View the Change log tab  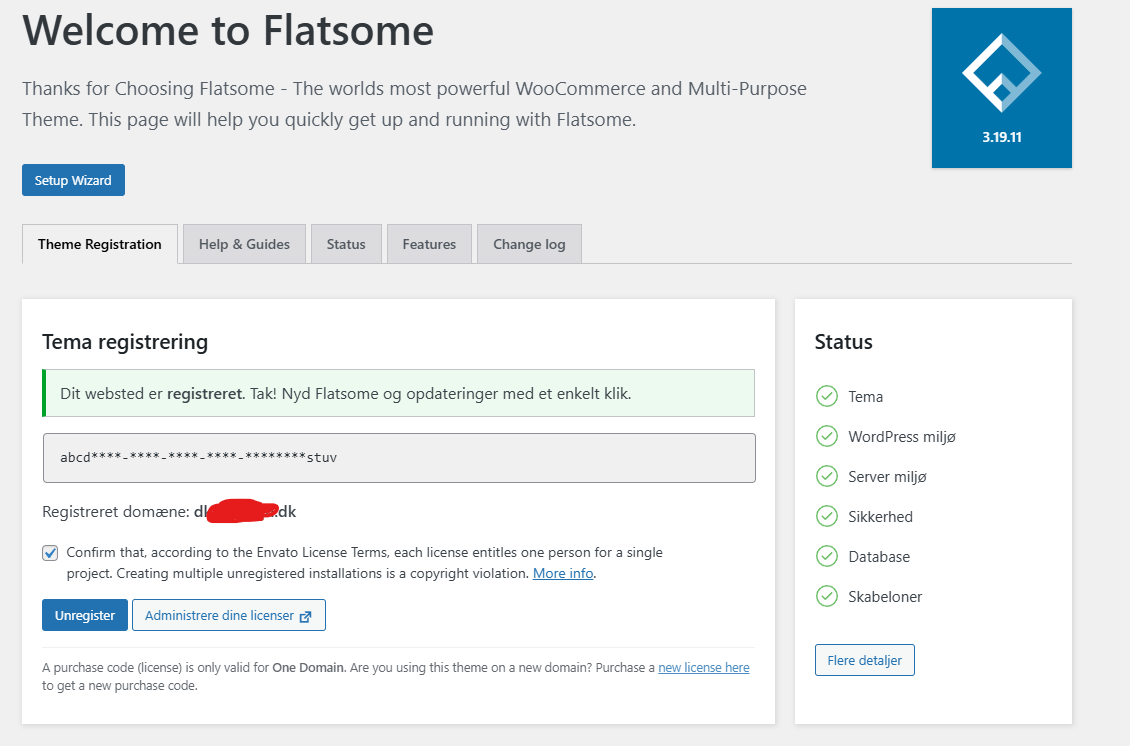pos(529,245)
